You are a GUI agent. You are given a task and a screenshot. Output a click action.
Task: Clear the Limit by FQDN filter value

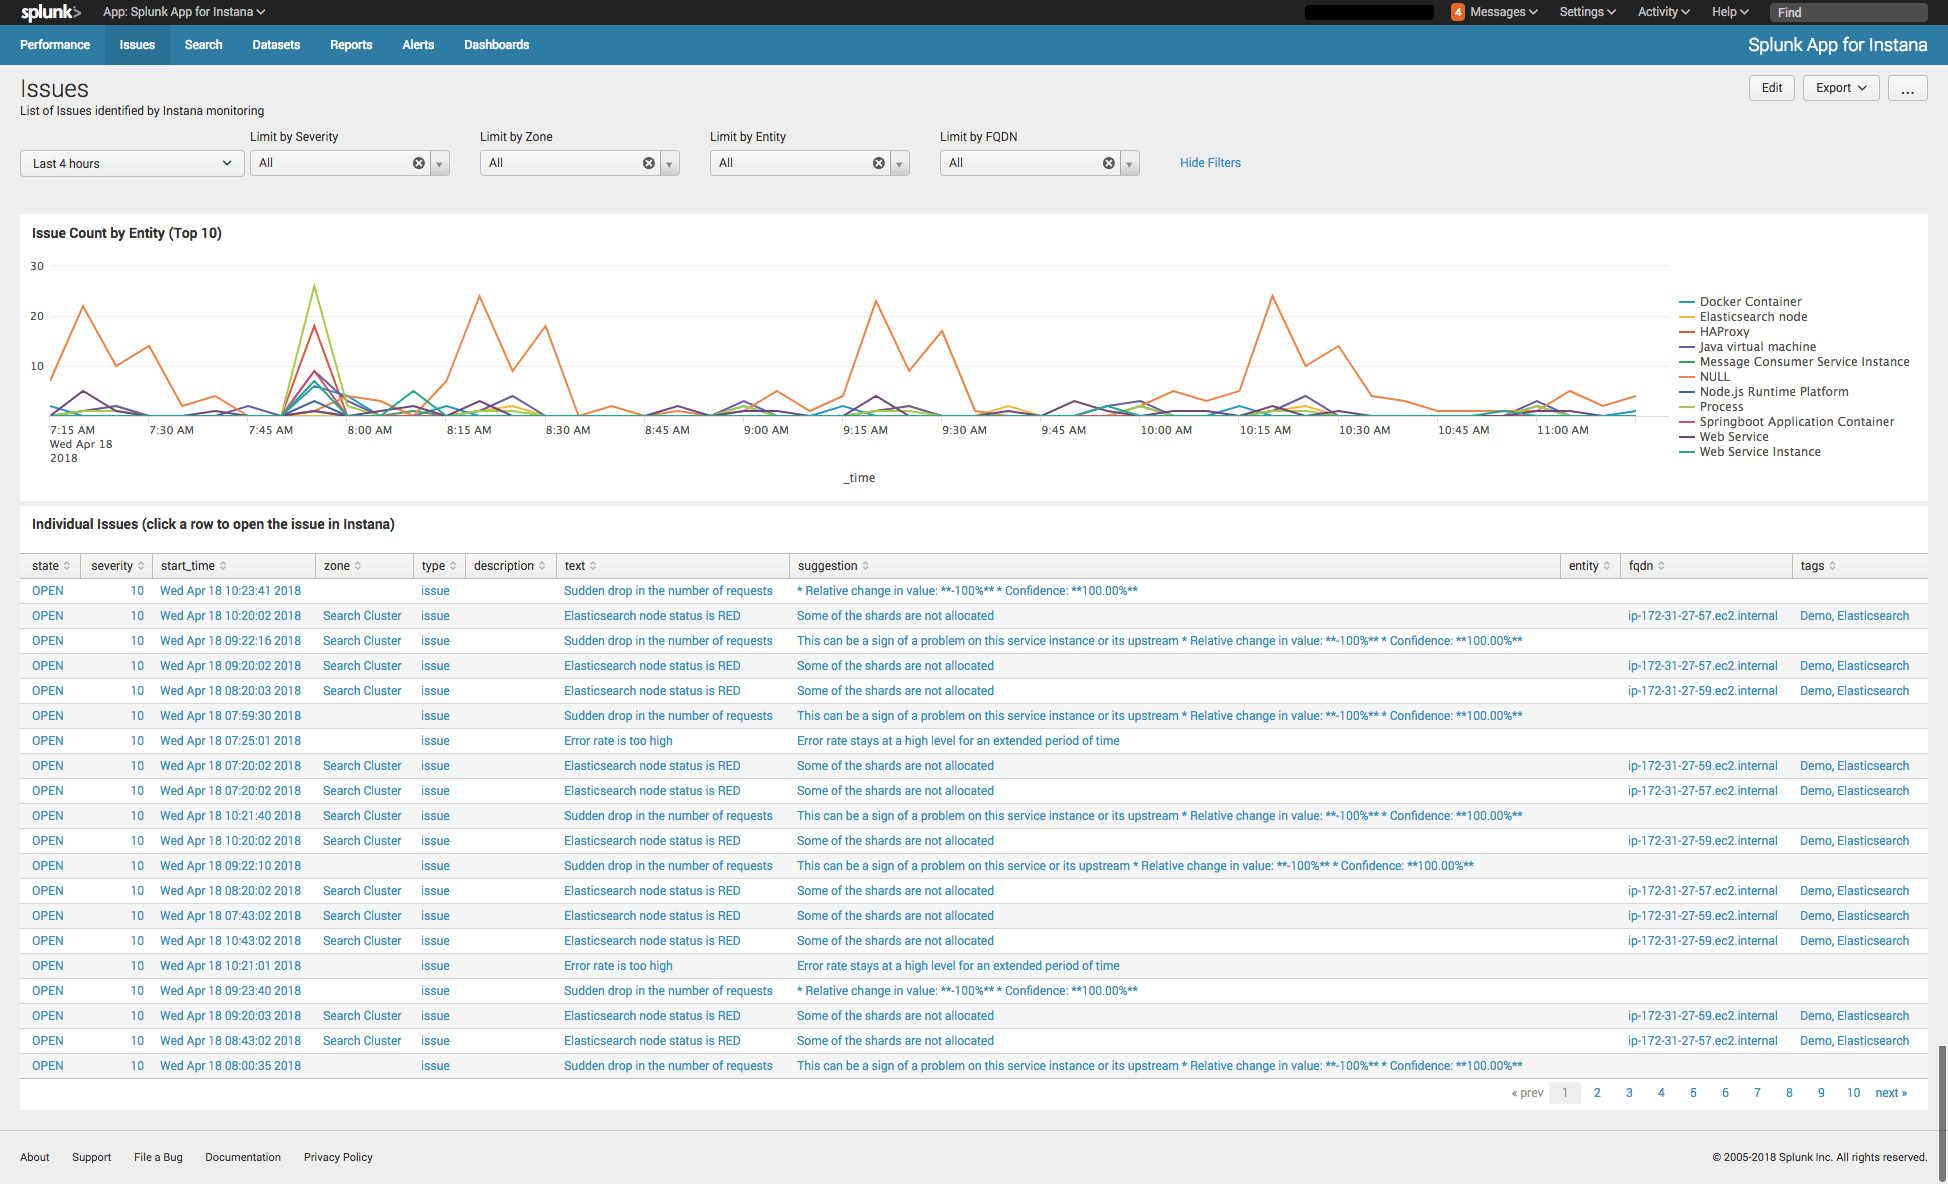coord(1109,163)
